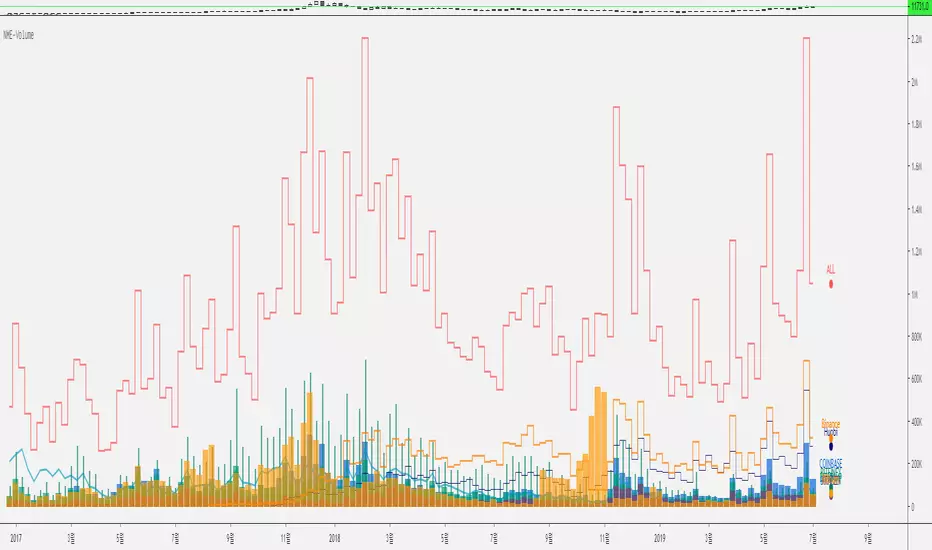Screen dimensions: 932x550
Task: Select the Binance series label
Action: coord(830,424)
